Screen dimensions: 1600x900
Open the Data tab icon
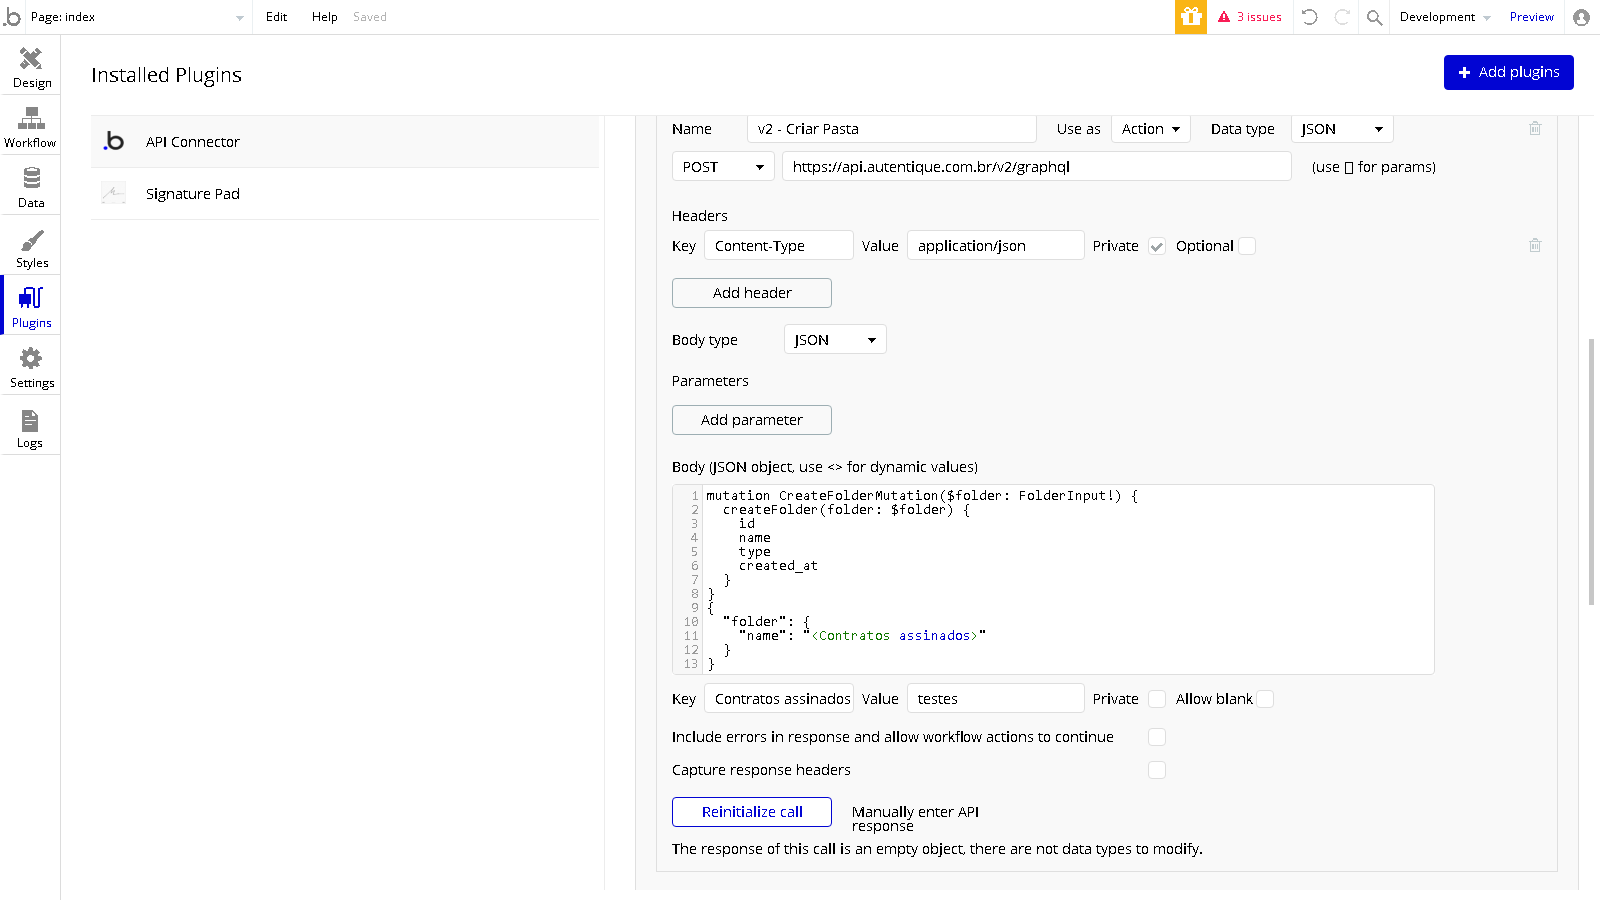tap(31, 179)
